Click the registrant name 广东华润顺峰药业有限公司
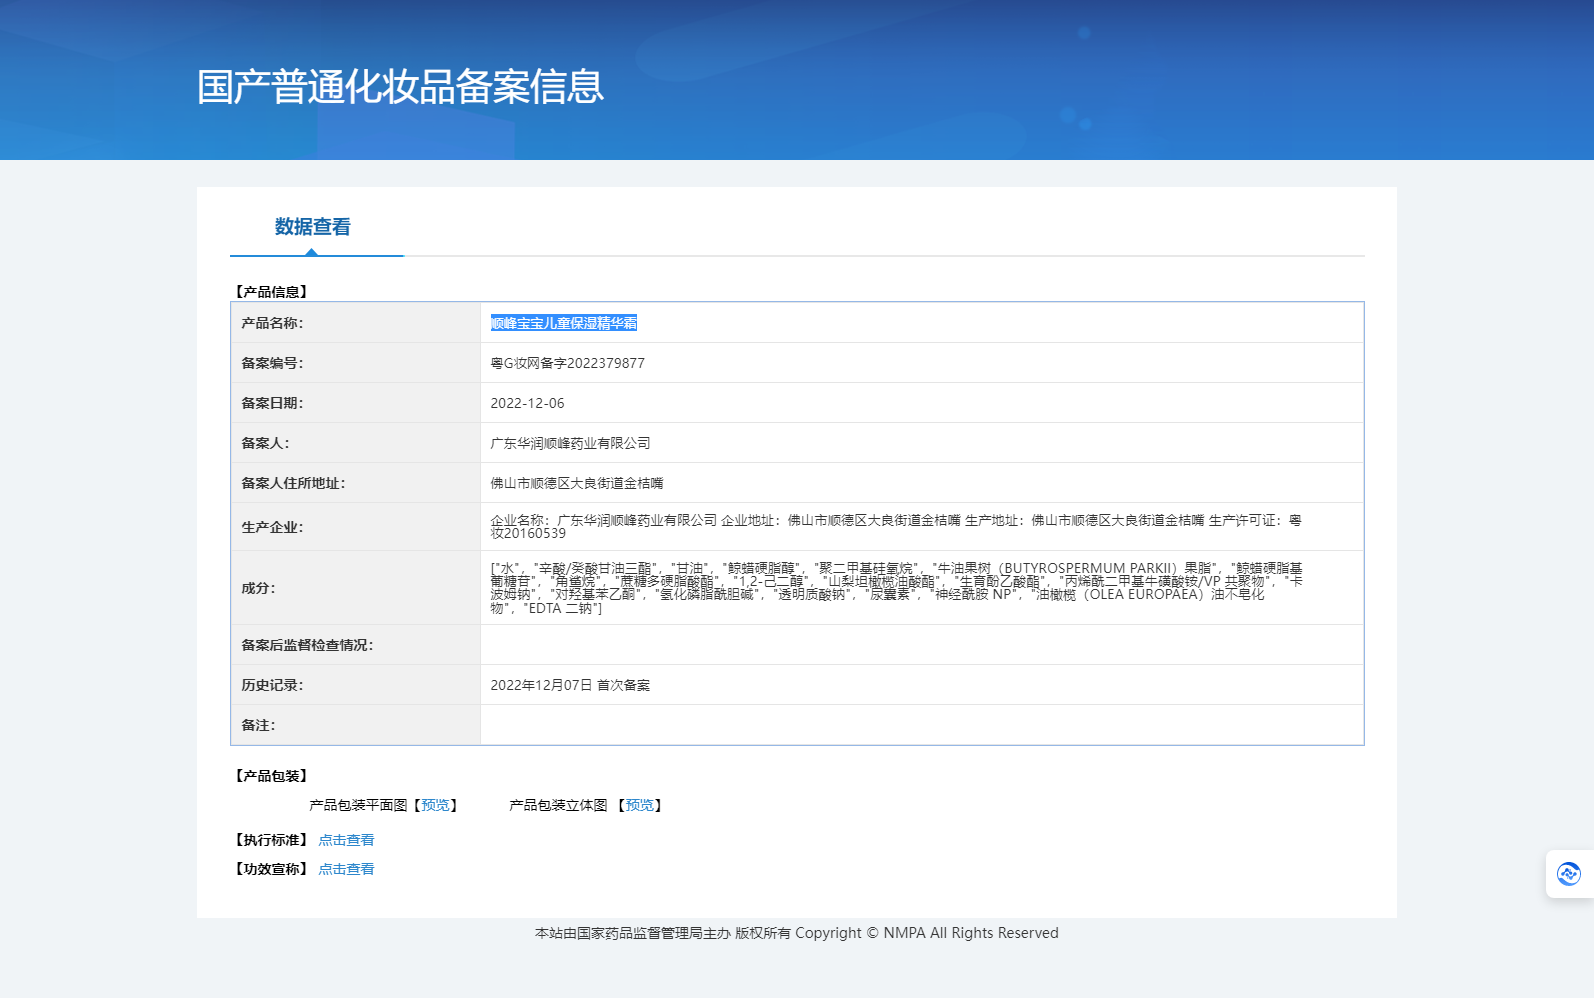 pos(570,443)
